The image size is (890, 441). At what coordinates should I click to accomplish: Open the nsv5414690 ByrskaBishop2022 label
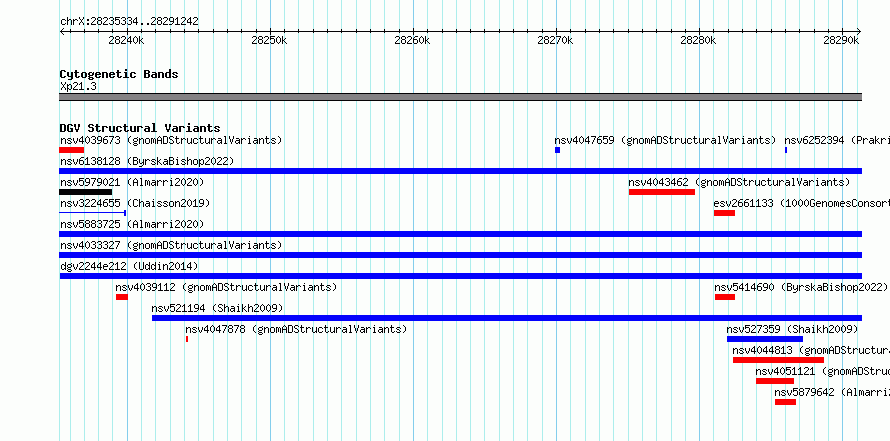pos(801,287)
